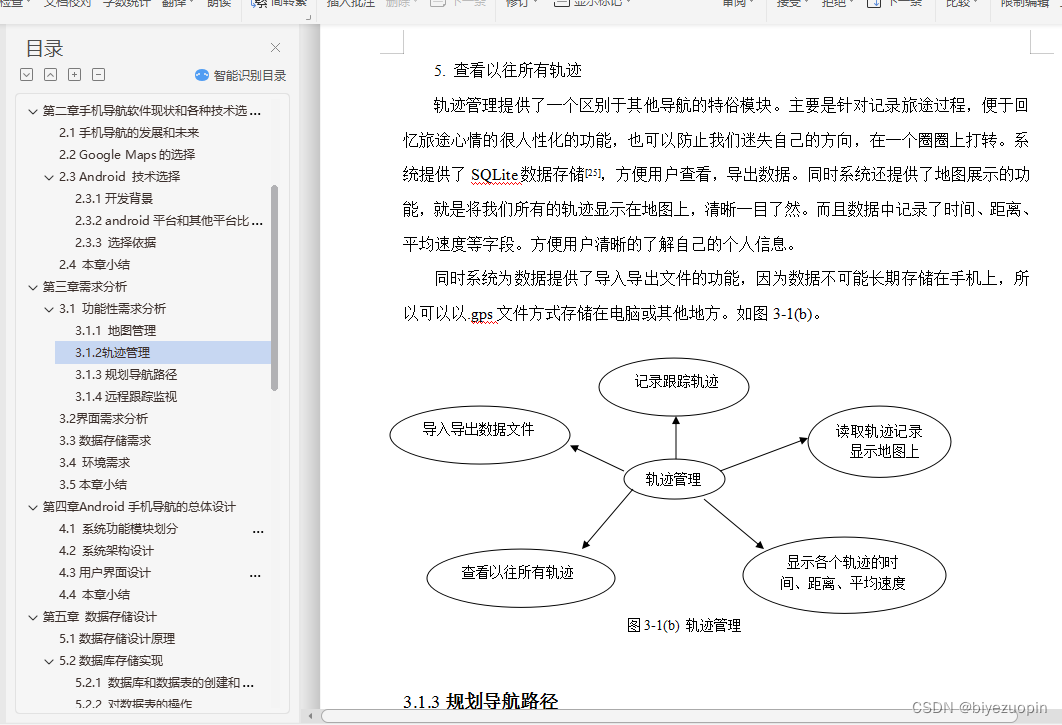
Task: Click the down-chevron expand icon under 目录
Action: [26, 75]
